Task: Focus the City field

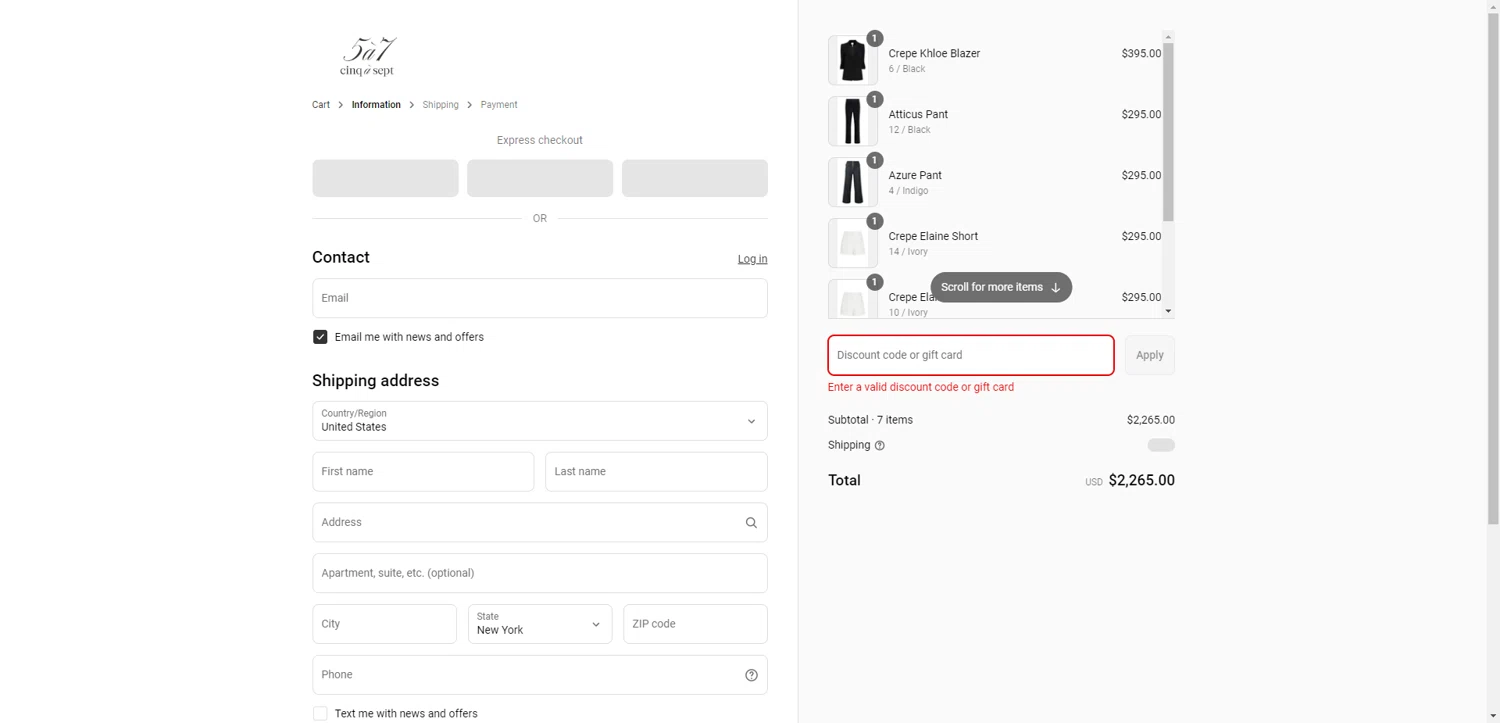Action: pos(384,624)
